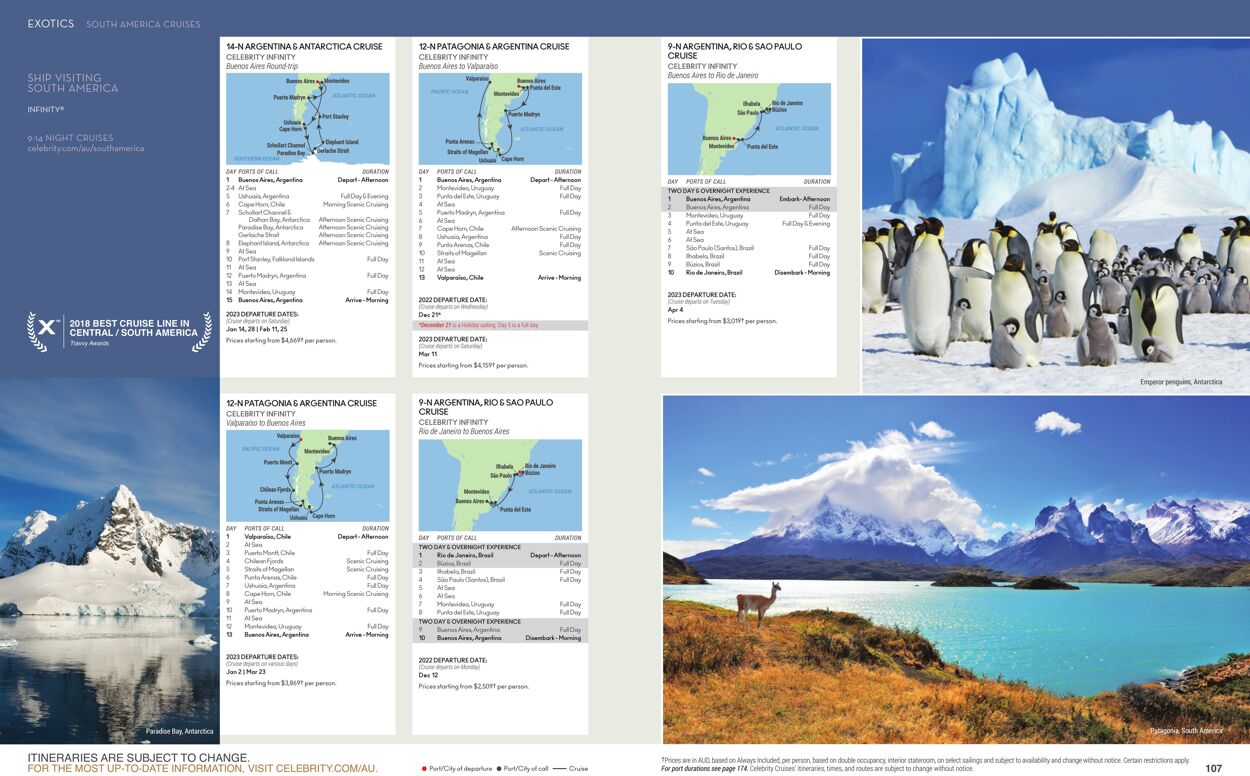
Task: Click the black Port/City of call legend dot
Action: tap(499, 769)
